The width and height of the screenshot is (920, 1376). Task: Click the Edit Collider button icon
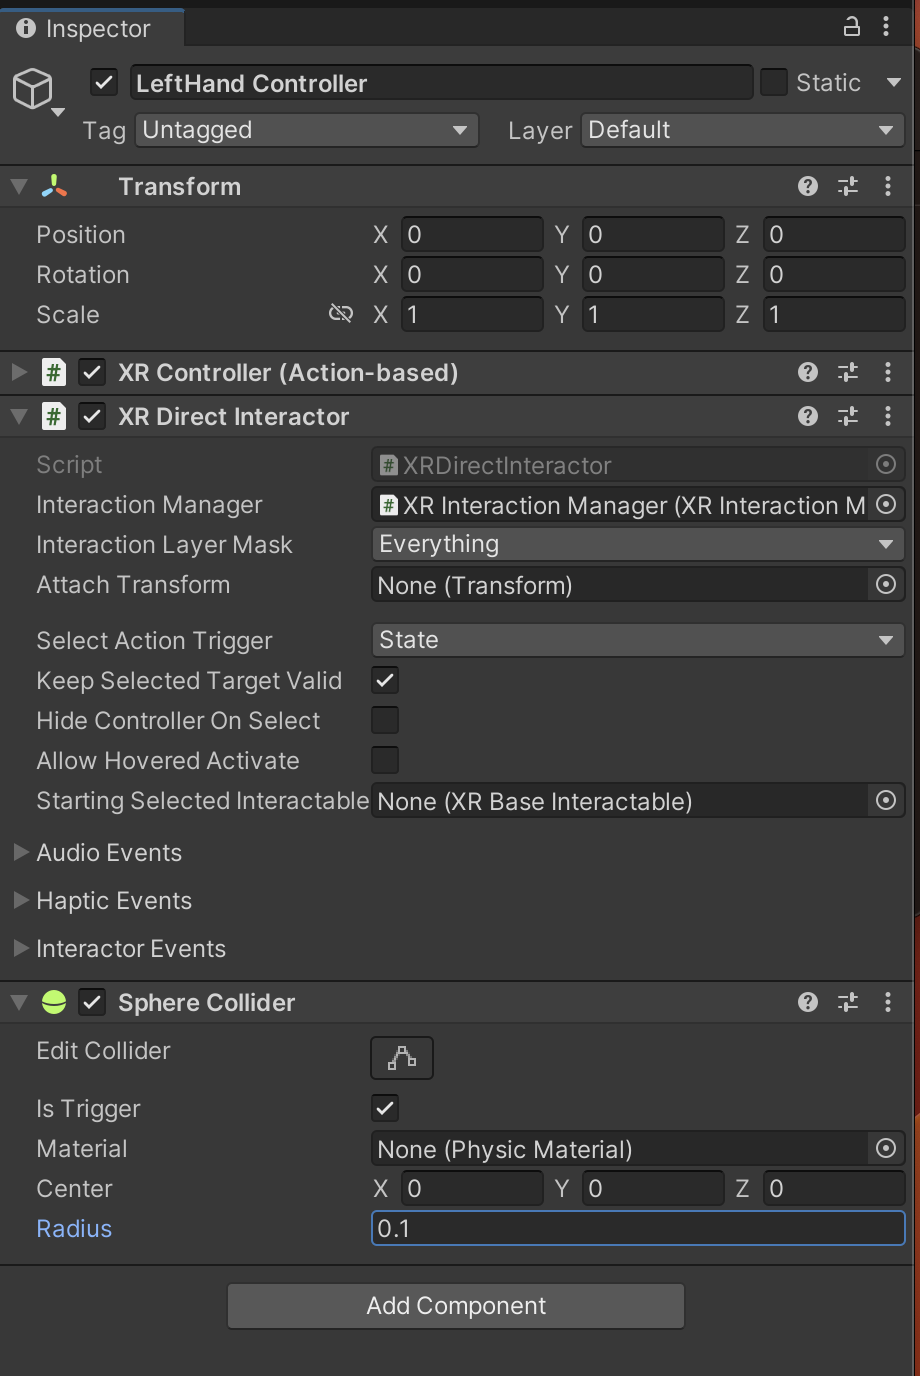coord(402,1058)
